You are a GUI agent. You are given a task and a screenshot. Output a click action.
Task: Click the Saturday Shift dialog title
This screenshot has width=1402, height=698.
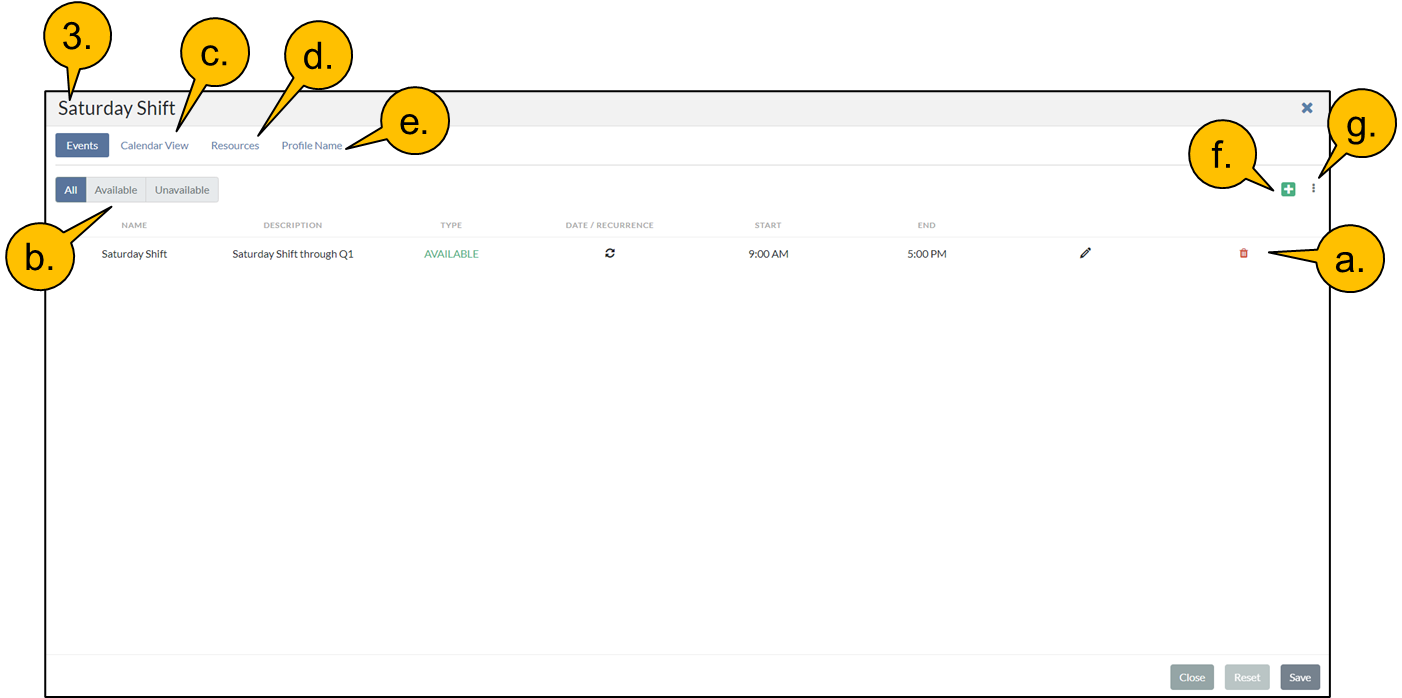[117, 108]
